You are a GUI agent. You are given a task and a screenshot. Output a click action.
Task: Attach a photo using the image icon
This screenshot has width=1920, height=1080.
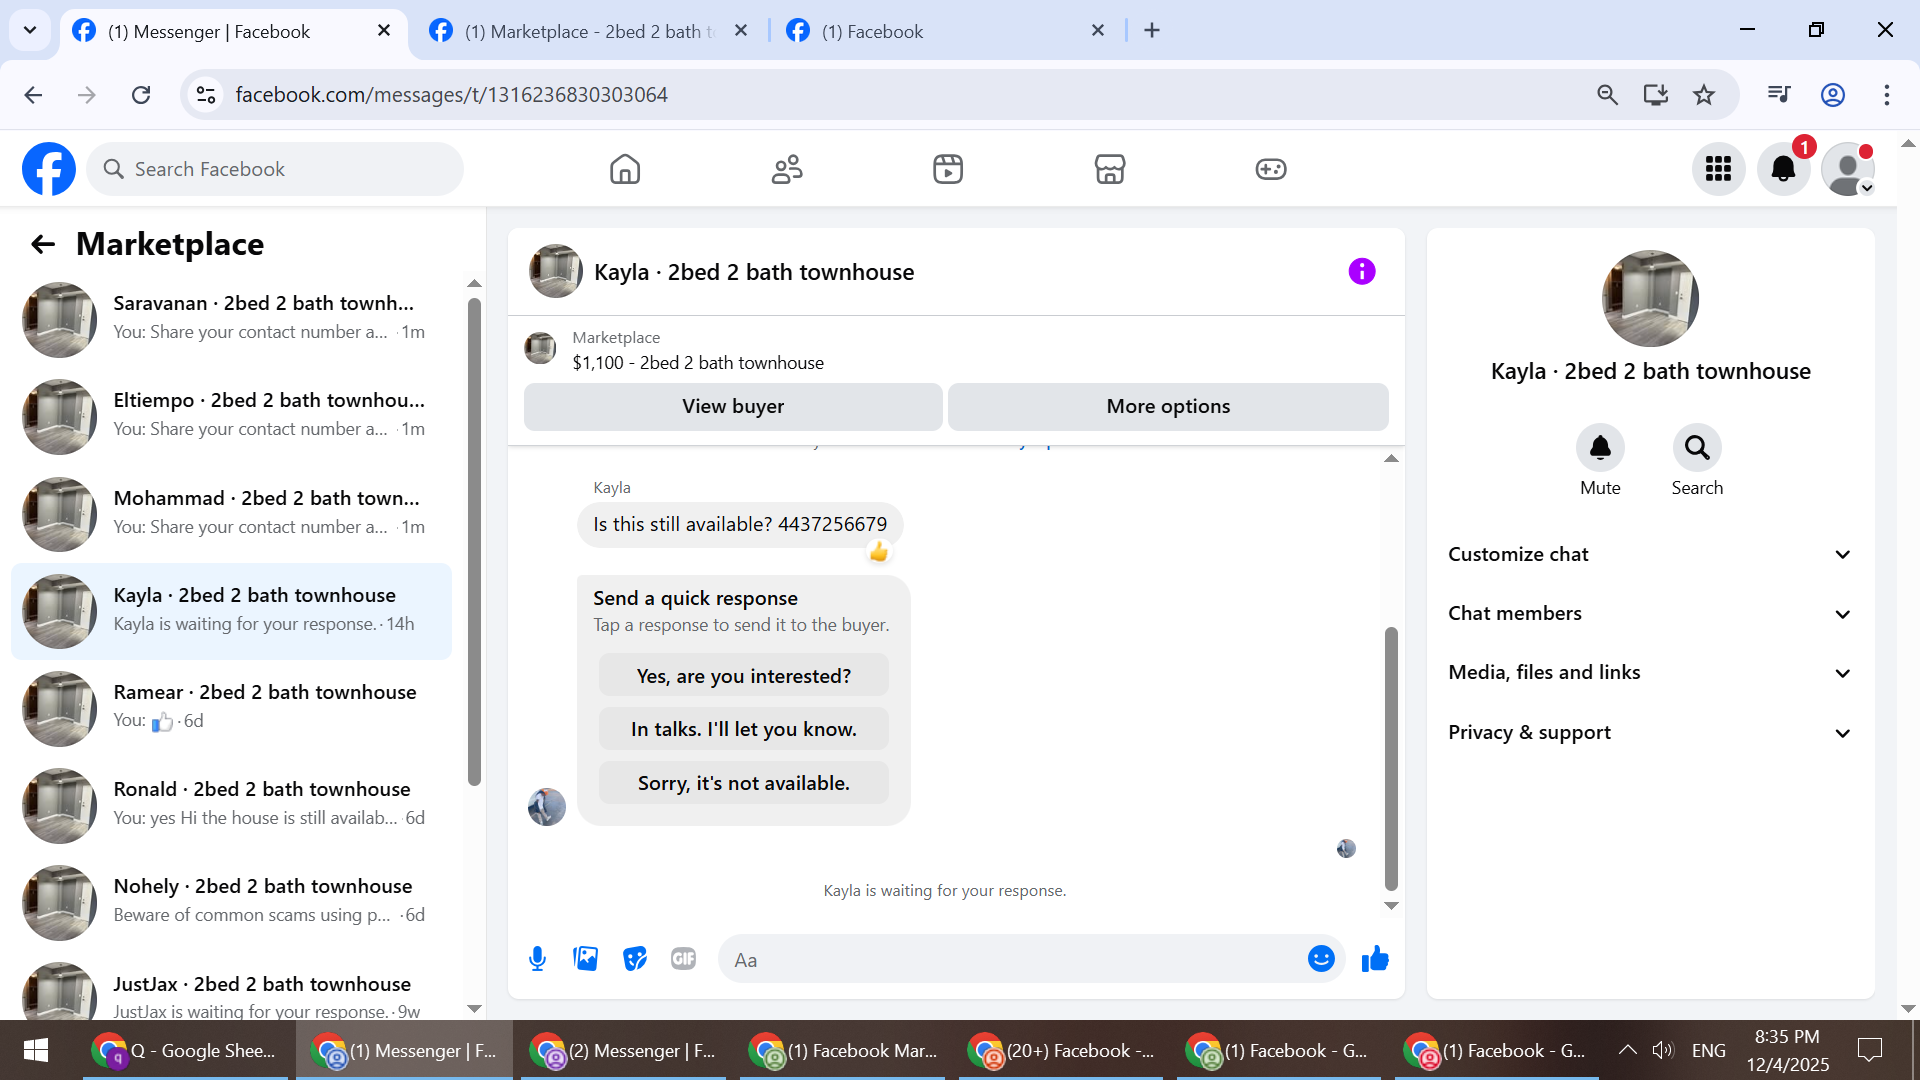point(586,959)
